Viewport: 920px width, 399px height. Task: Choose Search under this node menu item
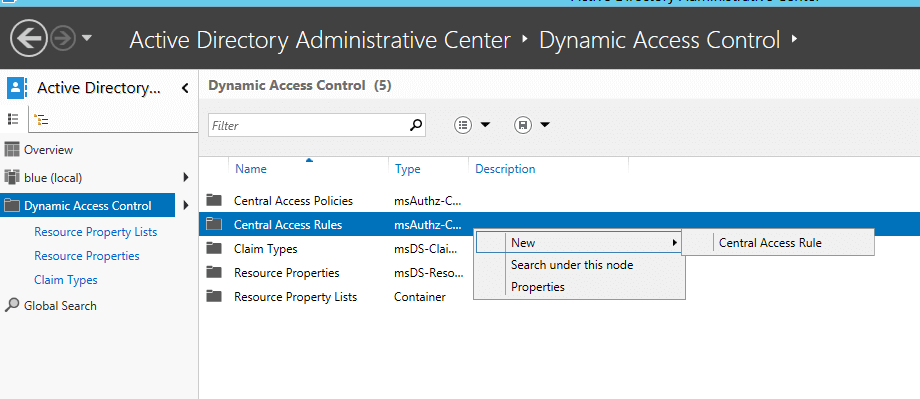click(x=579, y=265)
